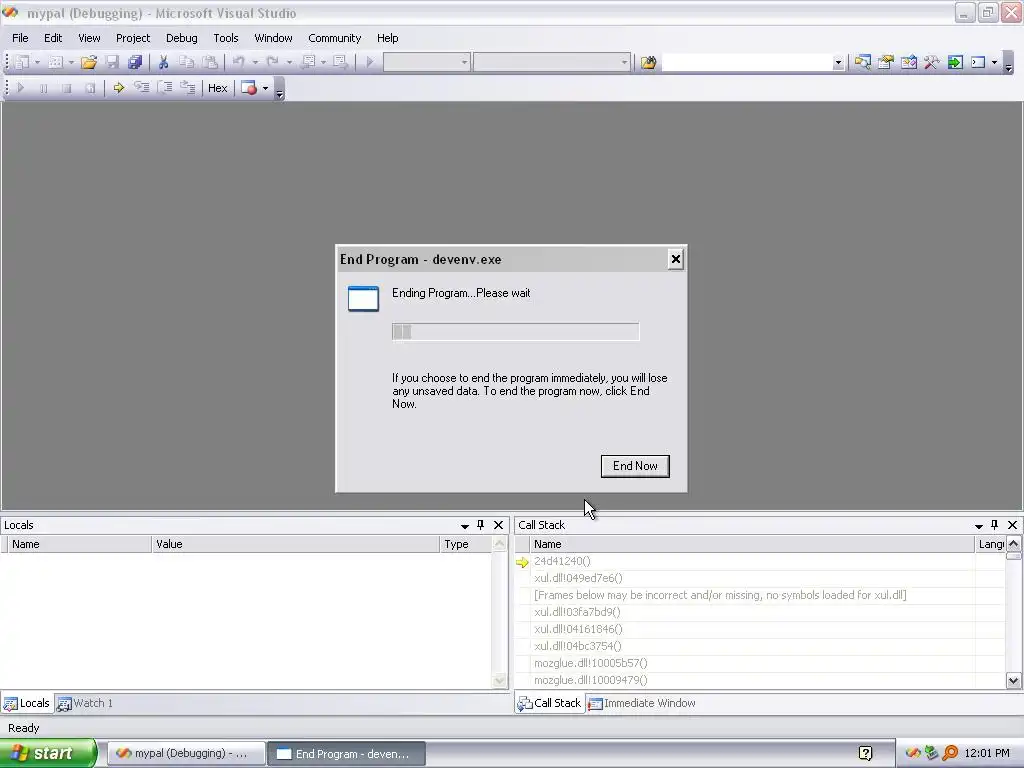Select the Locals tab
Viewport: 1024px width, 768px height.
pyautogui.click(x=27, y=703)
